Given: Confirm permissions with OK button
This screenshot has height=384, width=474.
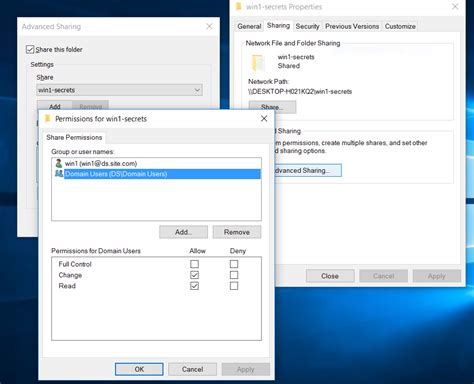Looking at the screenshot, I should (139, 369).
